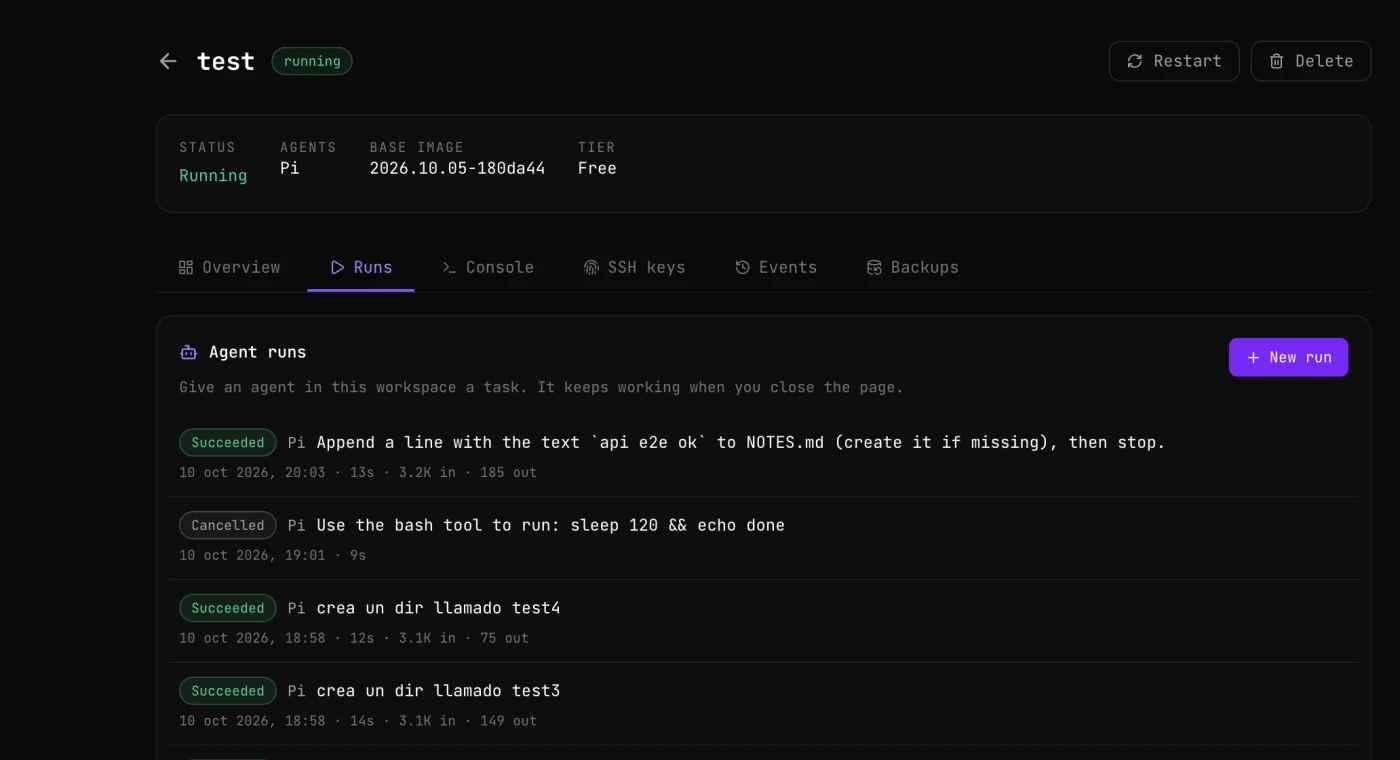Image resolution: width=1400 pixels, height=760 pixels.
Task: Switch to the Events tab
Action: coord(776,267)
